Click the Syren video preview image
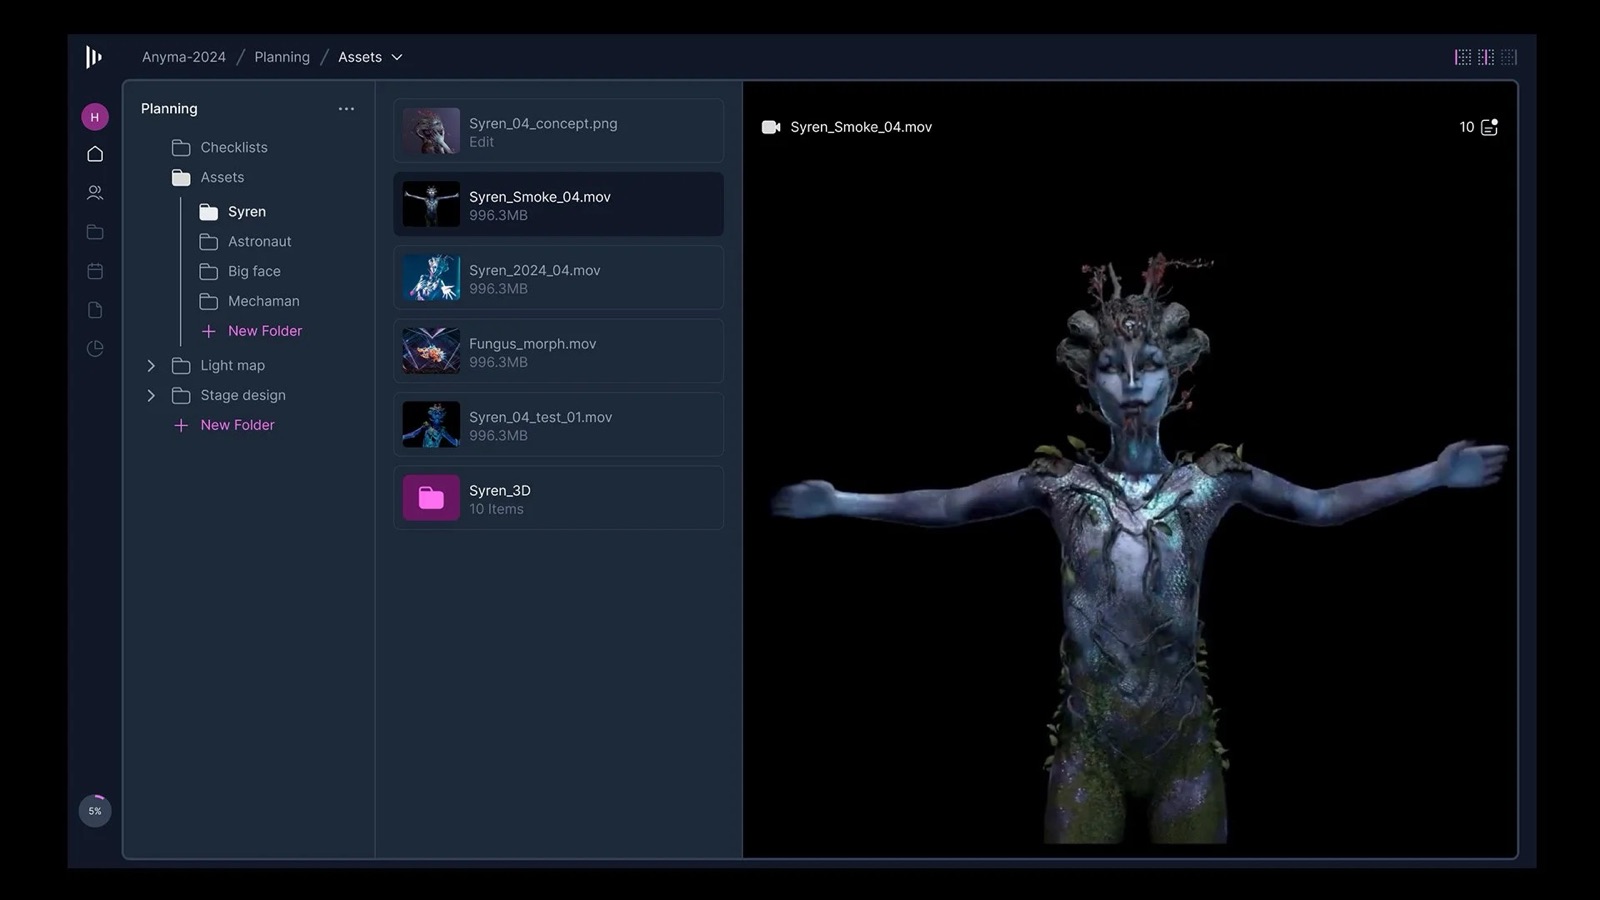 pos(1139,548)
